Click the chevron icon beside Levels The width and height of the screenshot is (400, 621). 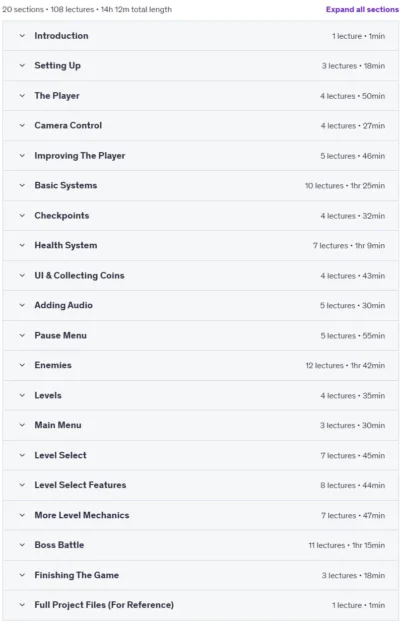point(22,395)
